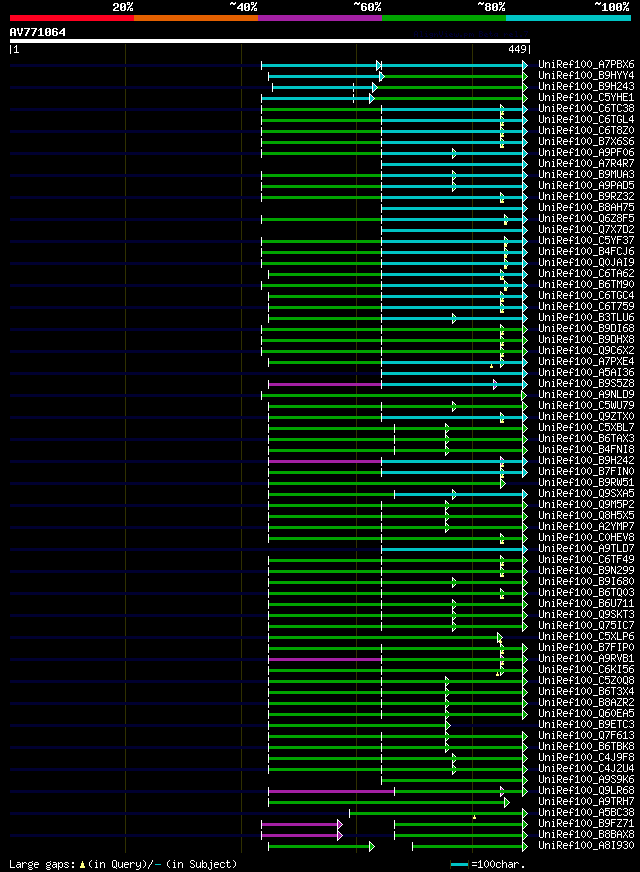Select the AV771064 query name

37,32
